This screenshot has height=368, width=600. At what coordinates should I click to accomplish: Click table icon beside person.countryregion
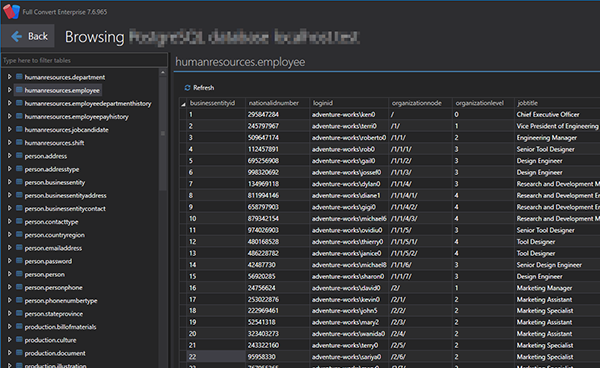pos(19,234)
